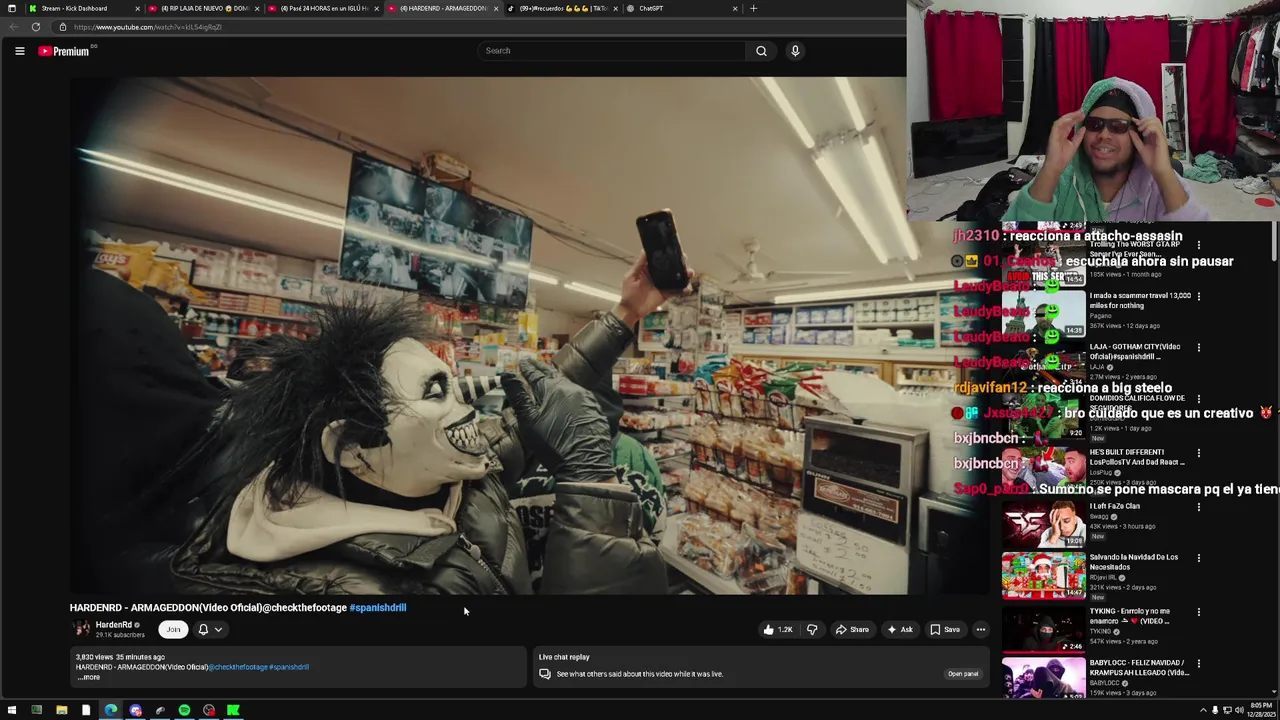
Task: Open the @checkthefootage link in description
Action: pos(236,667)
